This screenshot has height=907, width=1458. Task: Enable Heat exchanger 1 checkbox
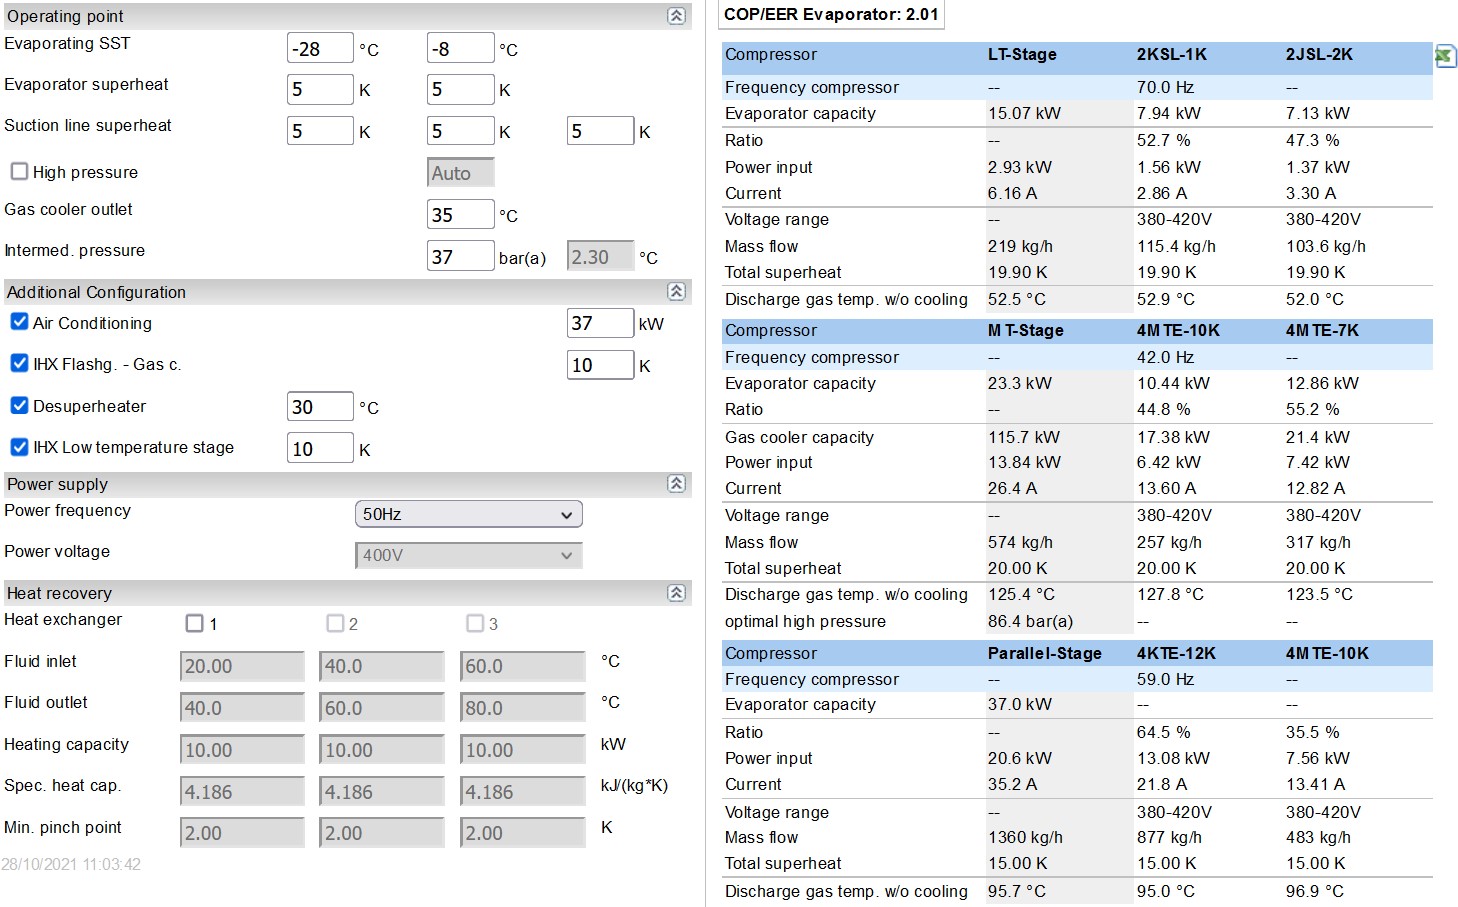195,623
